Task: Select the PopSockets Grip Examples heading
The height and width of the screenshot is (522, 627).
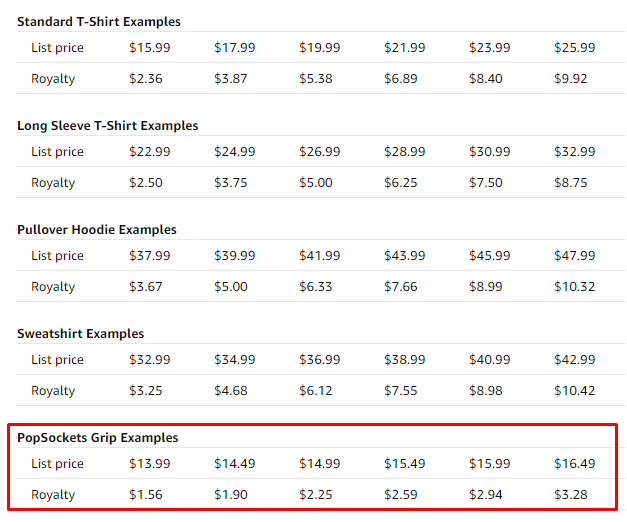Action: pyautogui.click(x=98, y=438)
